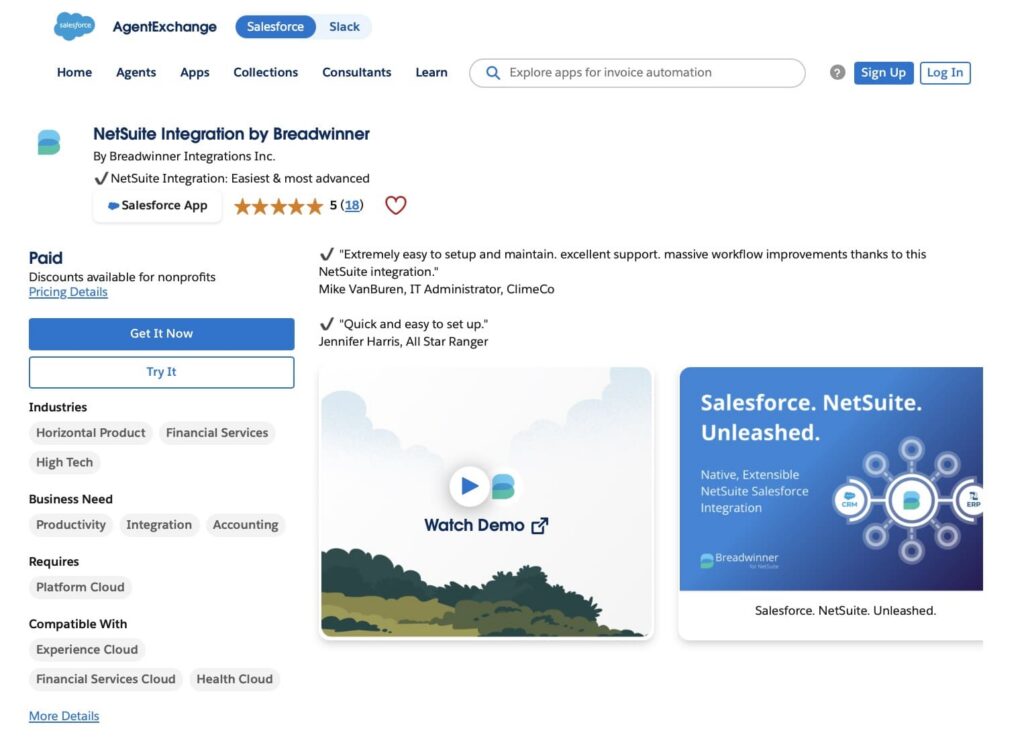
Task: Select the Platform Cloud requirement tag
Action: point(80,587)
